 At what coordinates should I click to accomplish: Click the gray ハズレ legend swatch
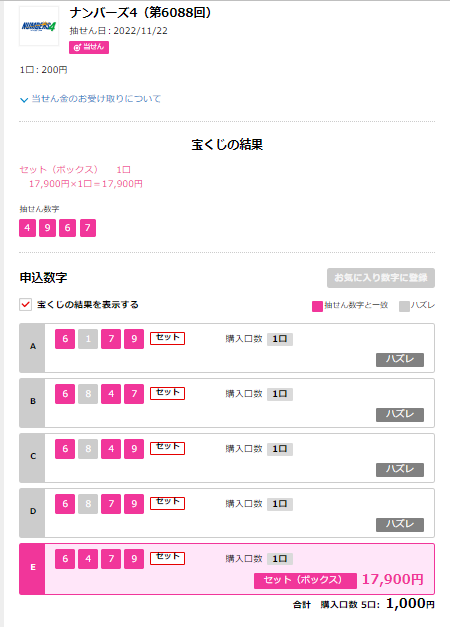point(404,306)
